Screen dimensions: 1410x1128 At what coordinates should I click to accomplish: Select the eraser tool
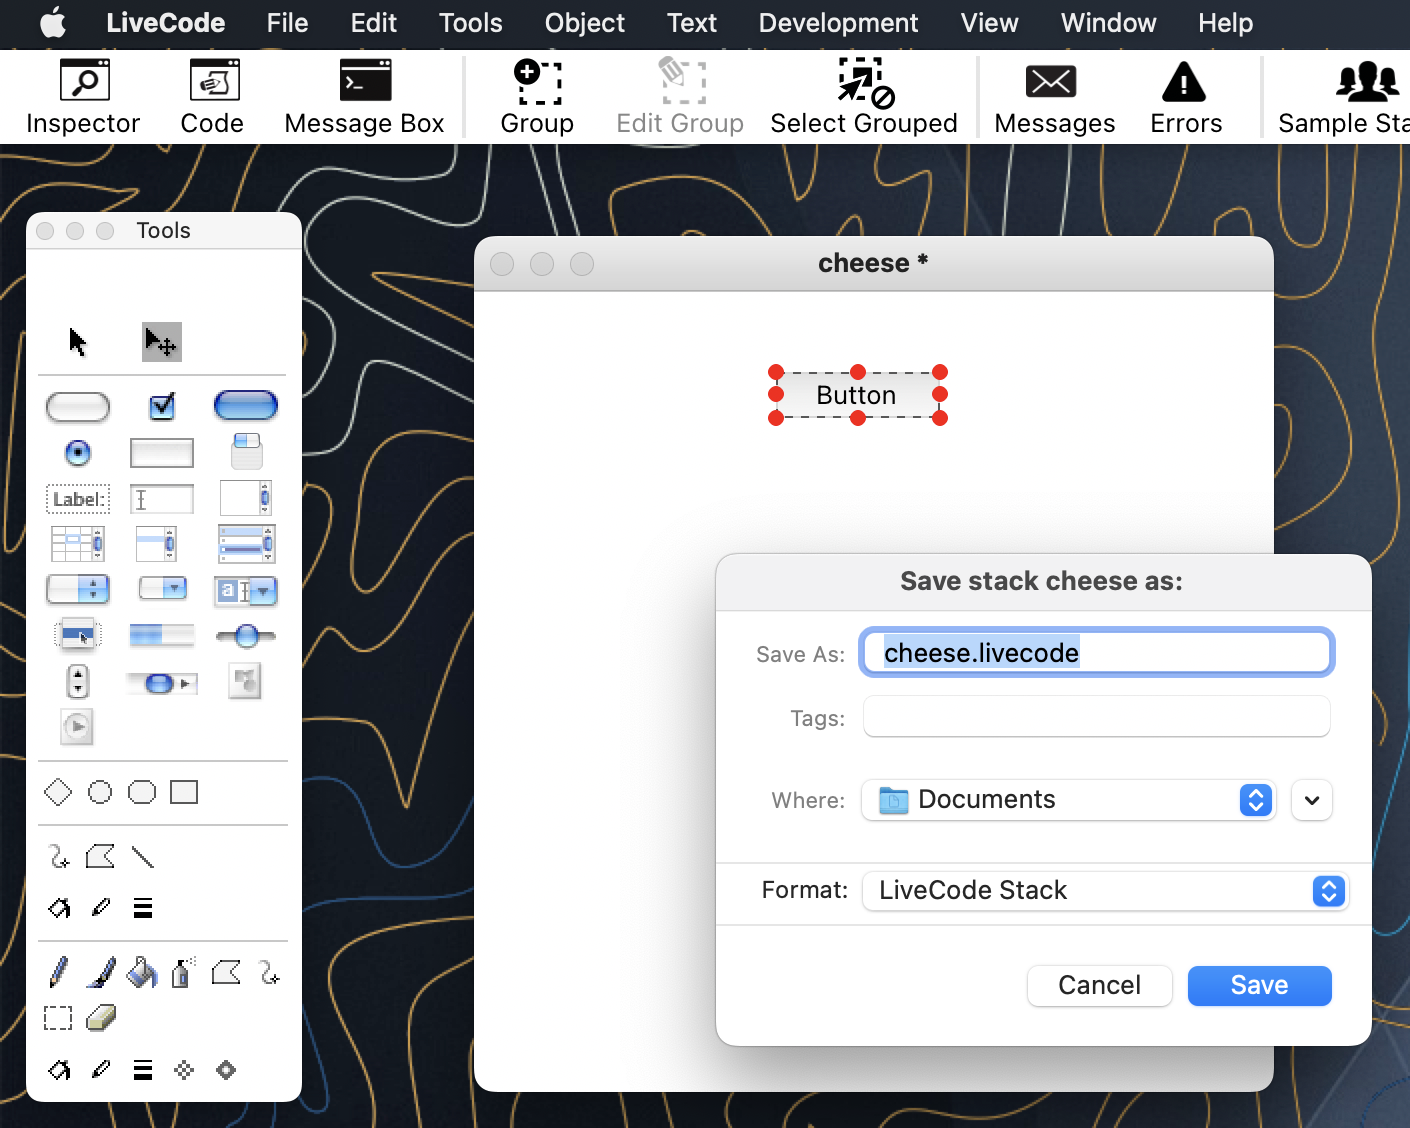pyautogui.click(x=101, y=1018)
